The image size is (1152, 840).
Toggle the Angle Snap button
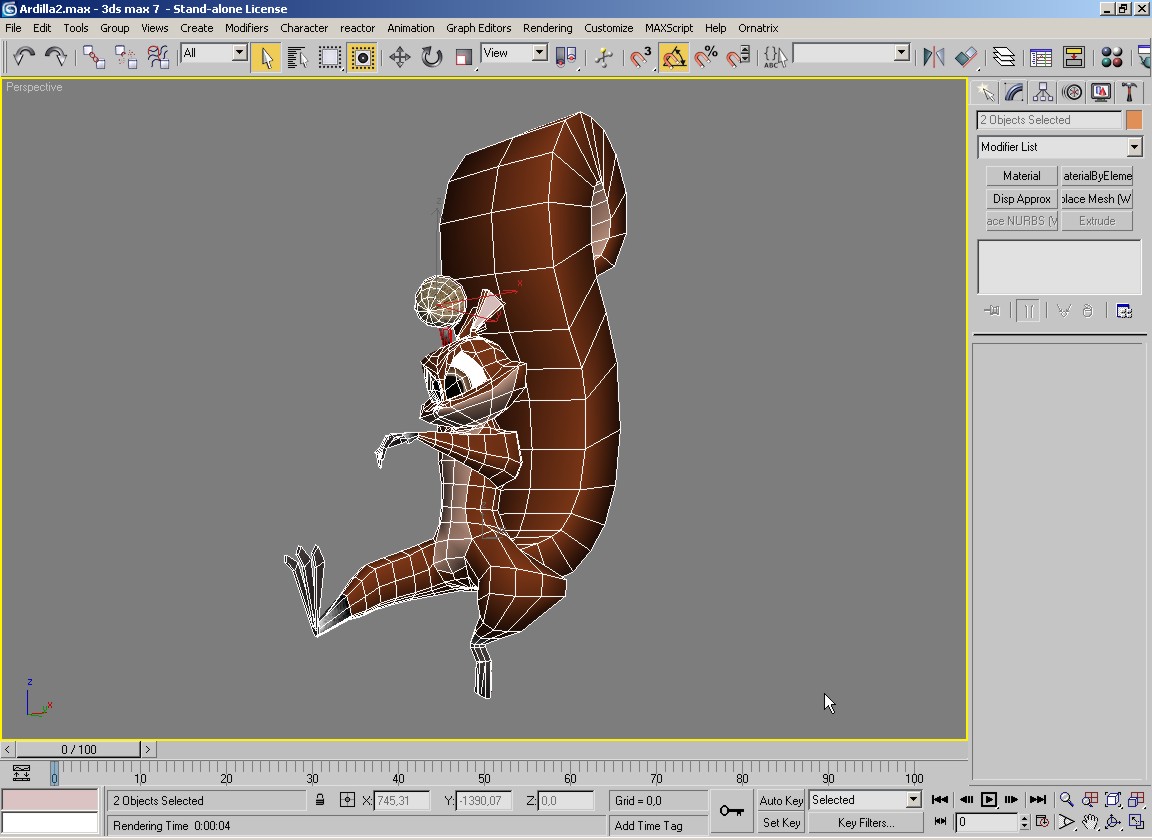coord(674,57)
